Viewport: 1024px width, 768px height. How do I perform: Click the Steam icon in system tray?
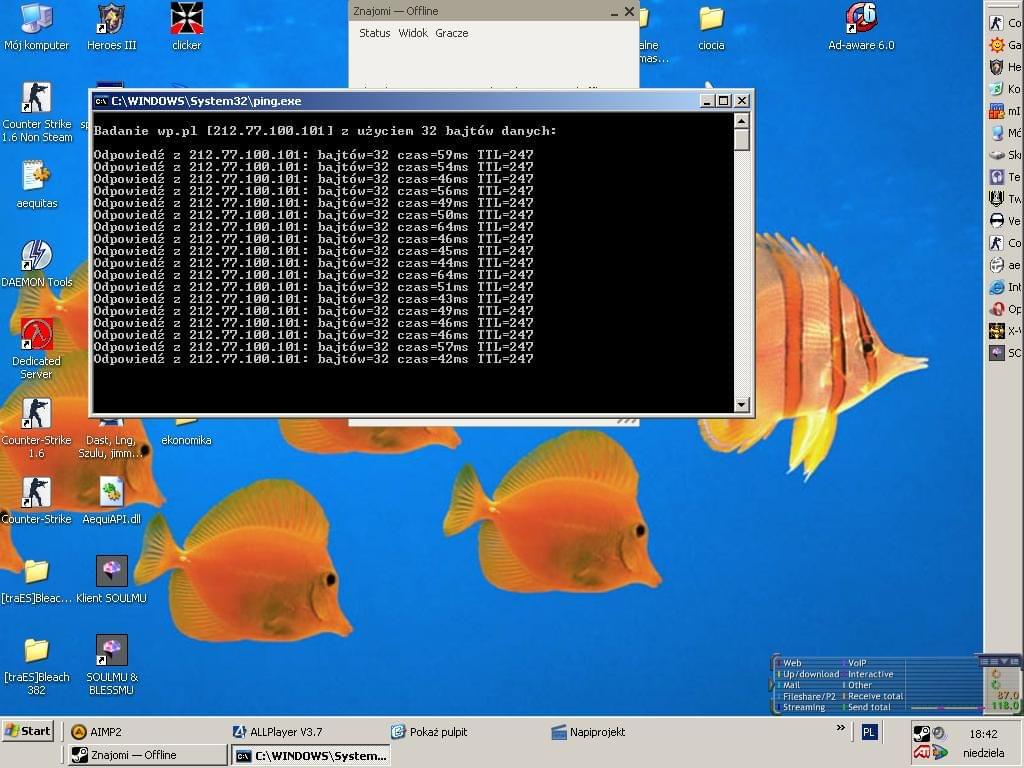coord(921,733)
